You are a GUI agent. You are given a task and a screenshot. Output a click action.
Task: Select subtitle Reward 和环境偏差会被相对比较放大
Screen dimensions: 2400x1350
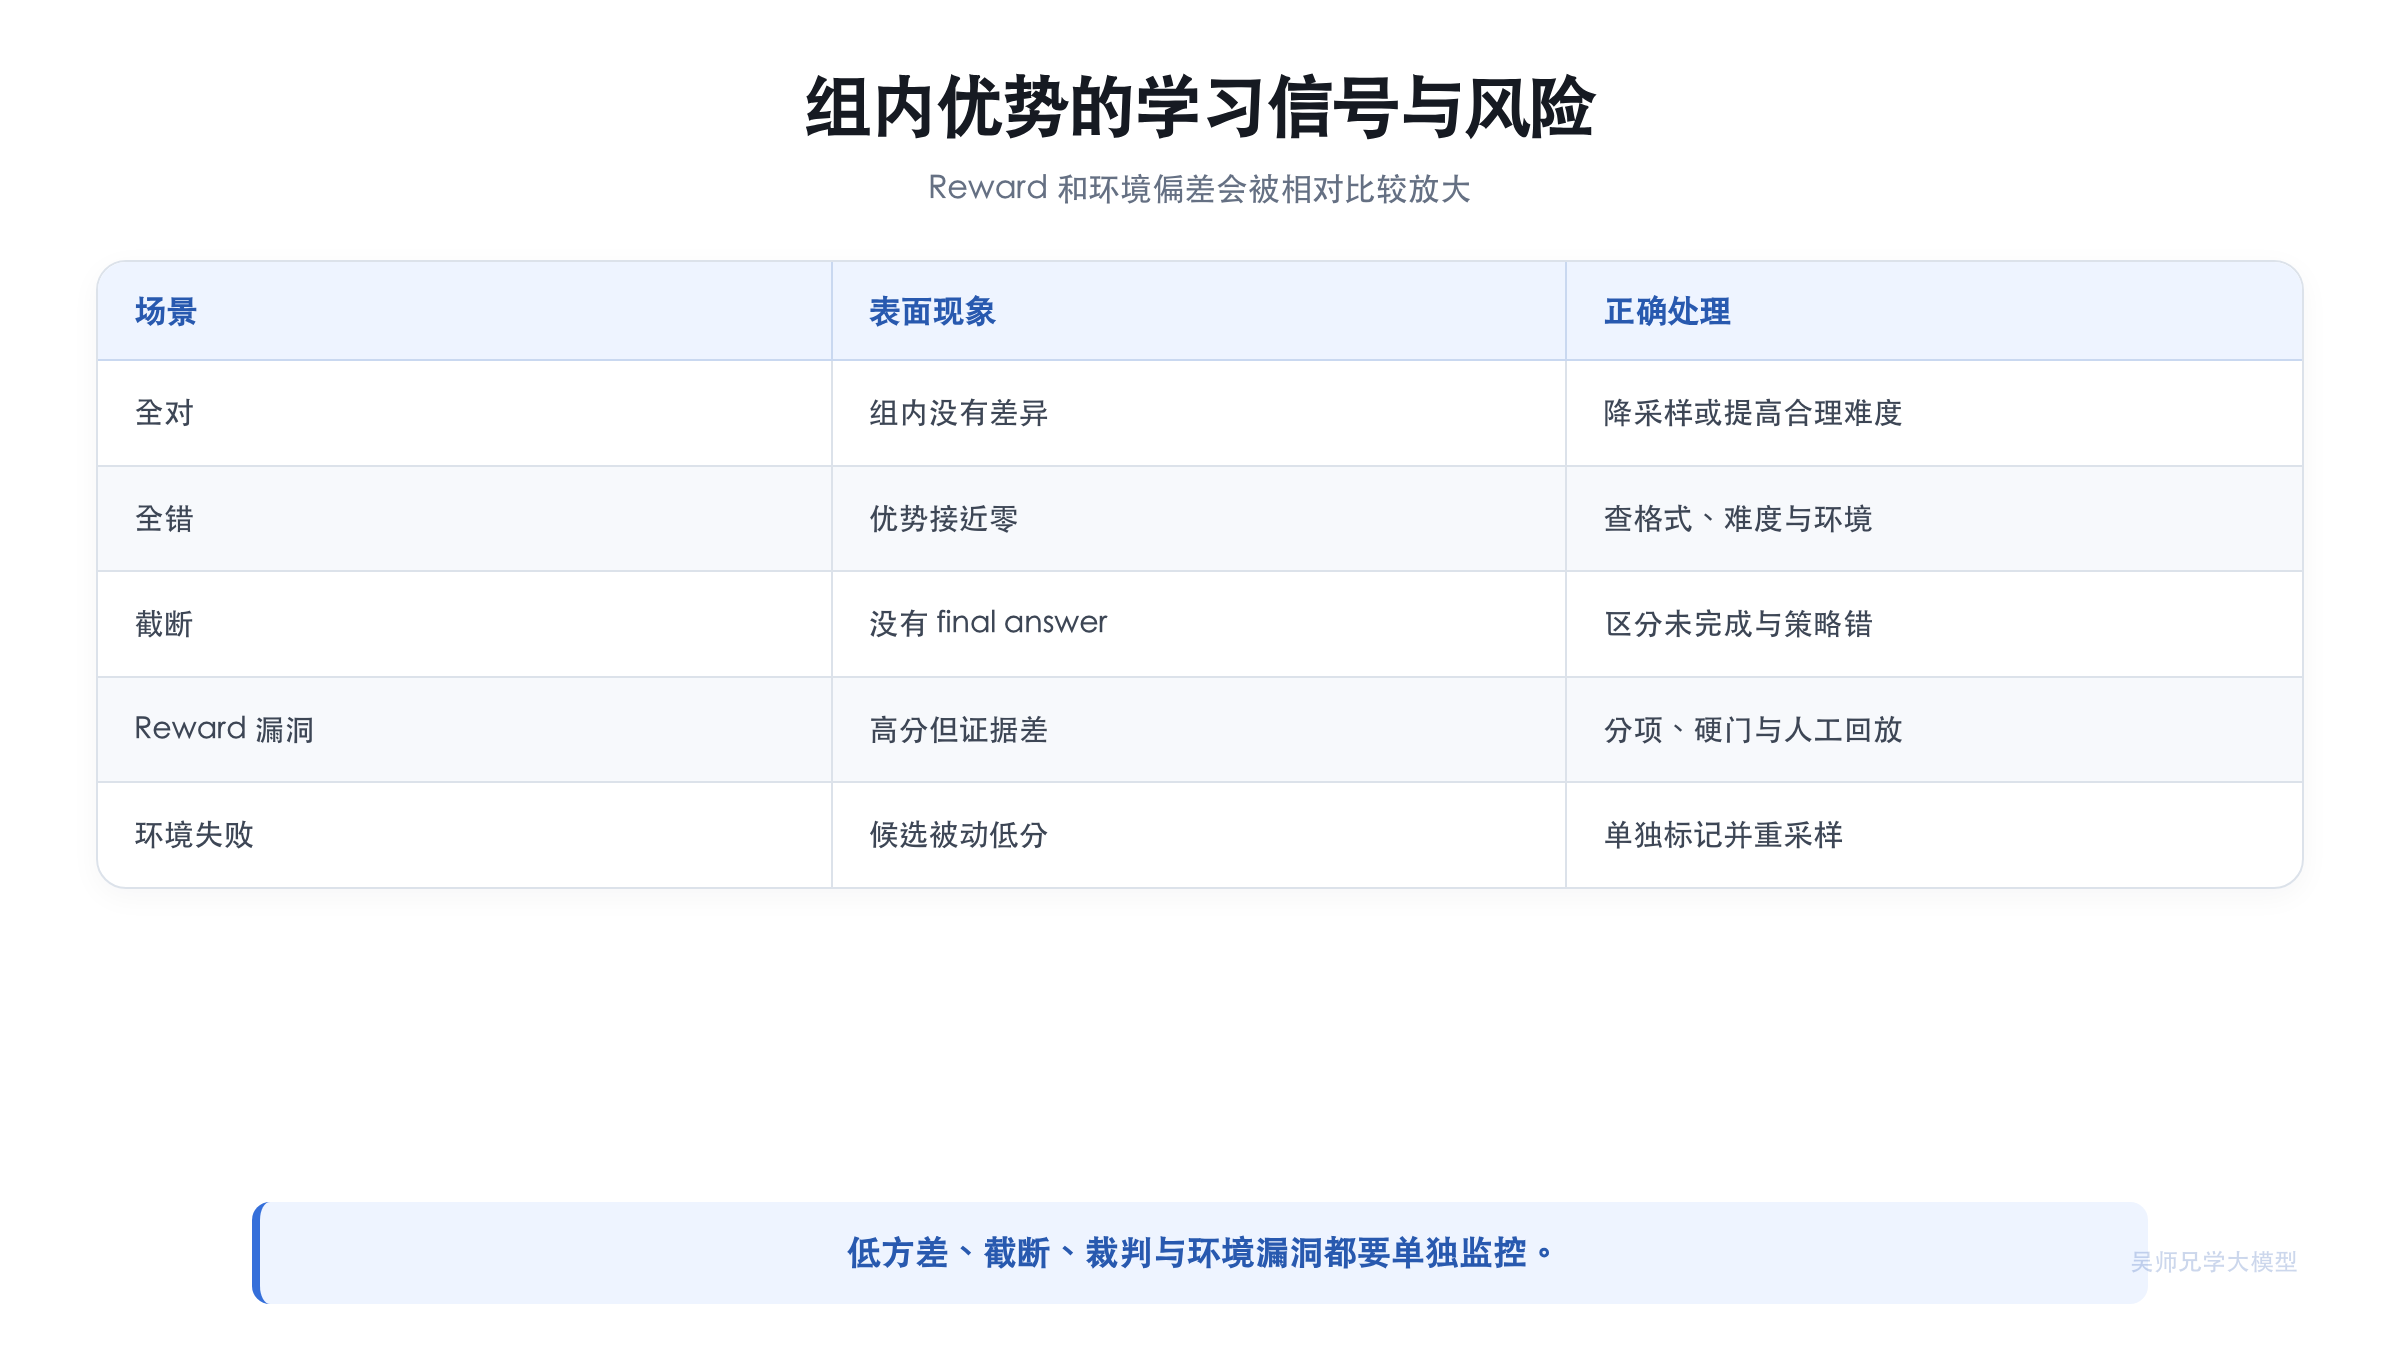(x=1199, y=188)
